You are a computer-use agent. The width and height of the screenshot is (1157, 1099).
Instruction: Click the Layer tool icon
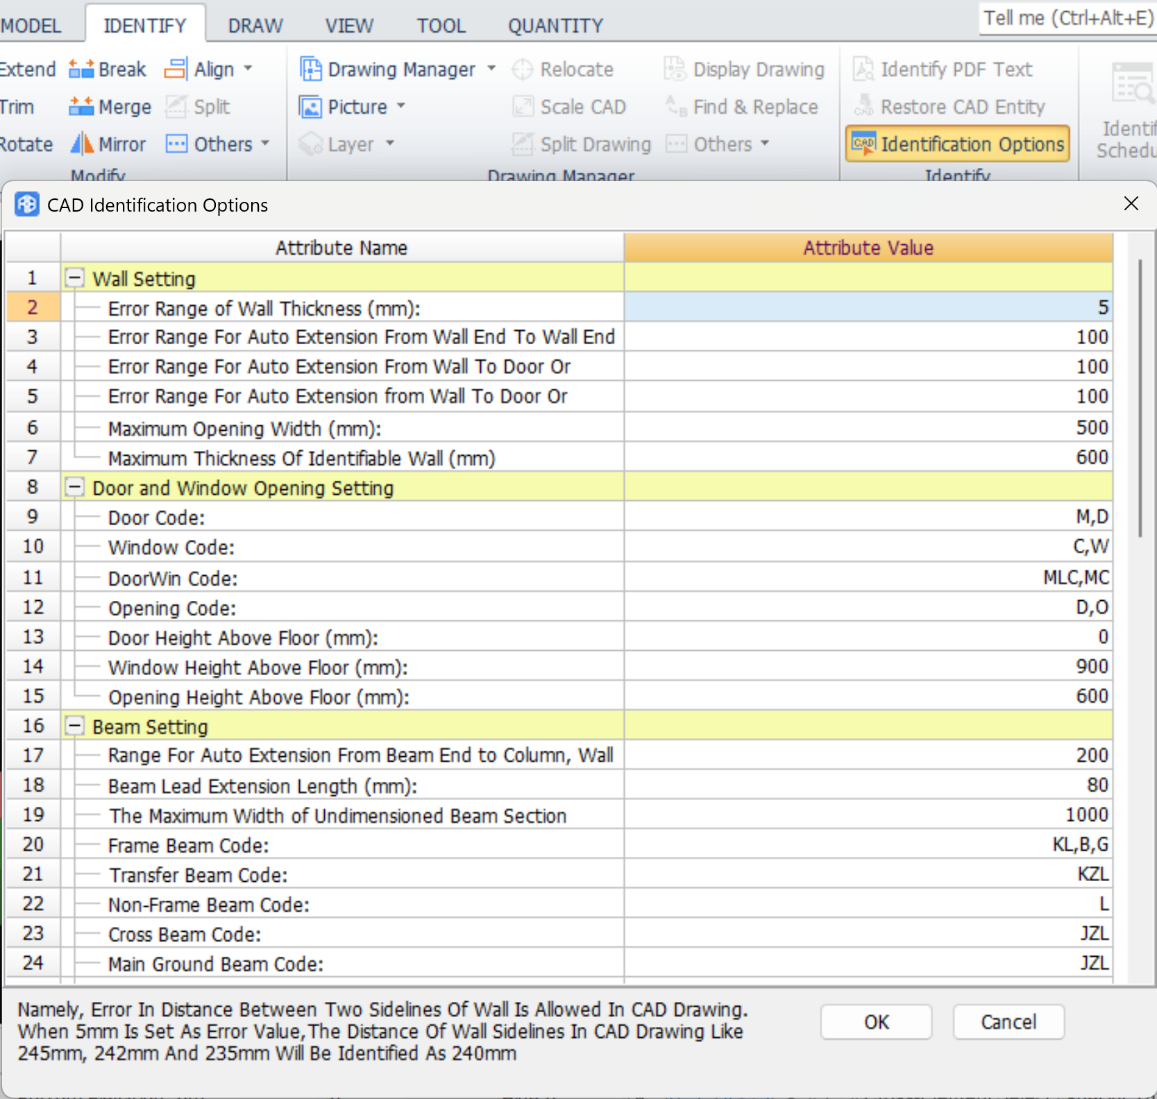311,144
